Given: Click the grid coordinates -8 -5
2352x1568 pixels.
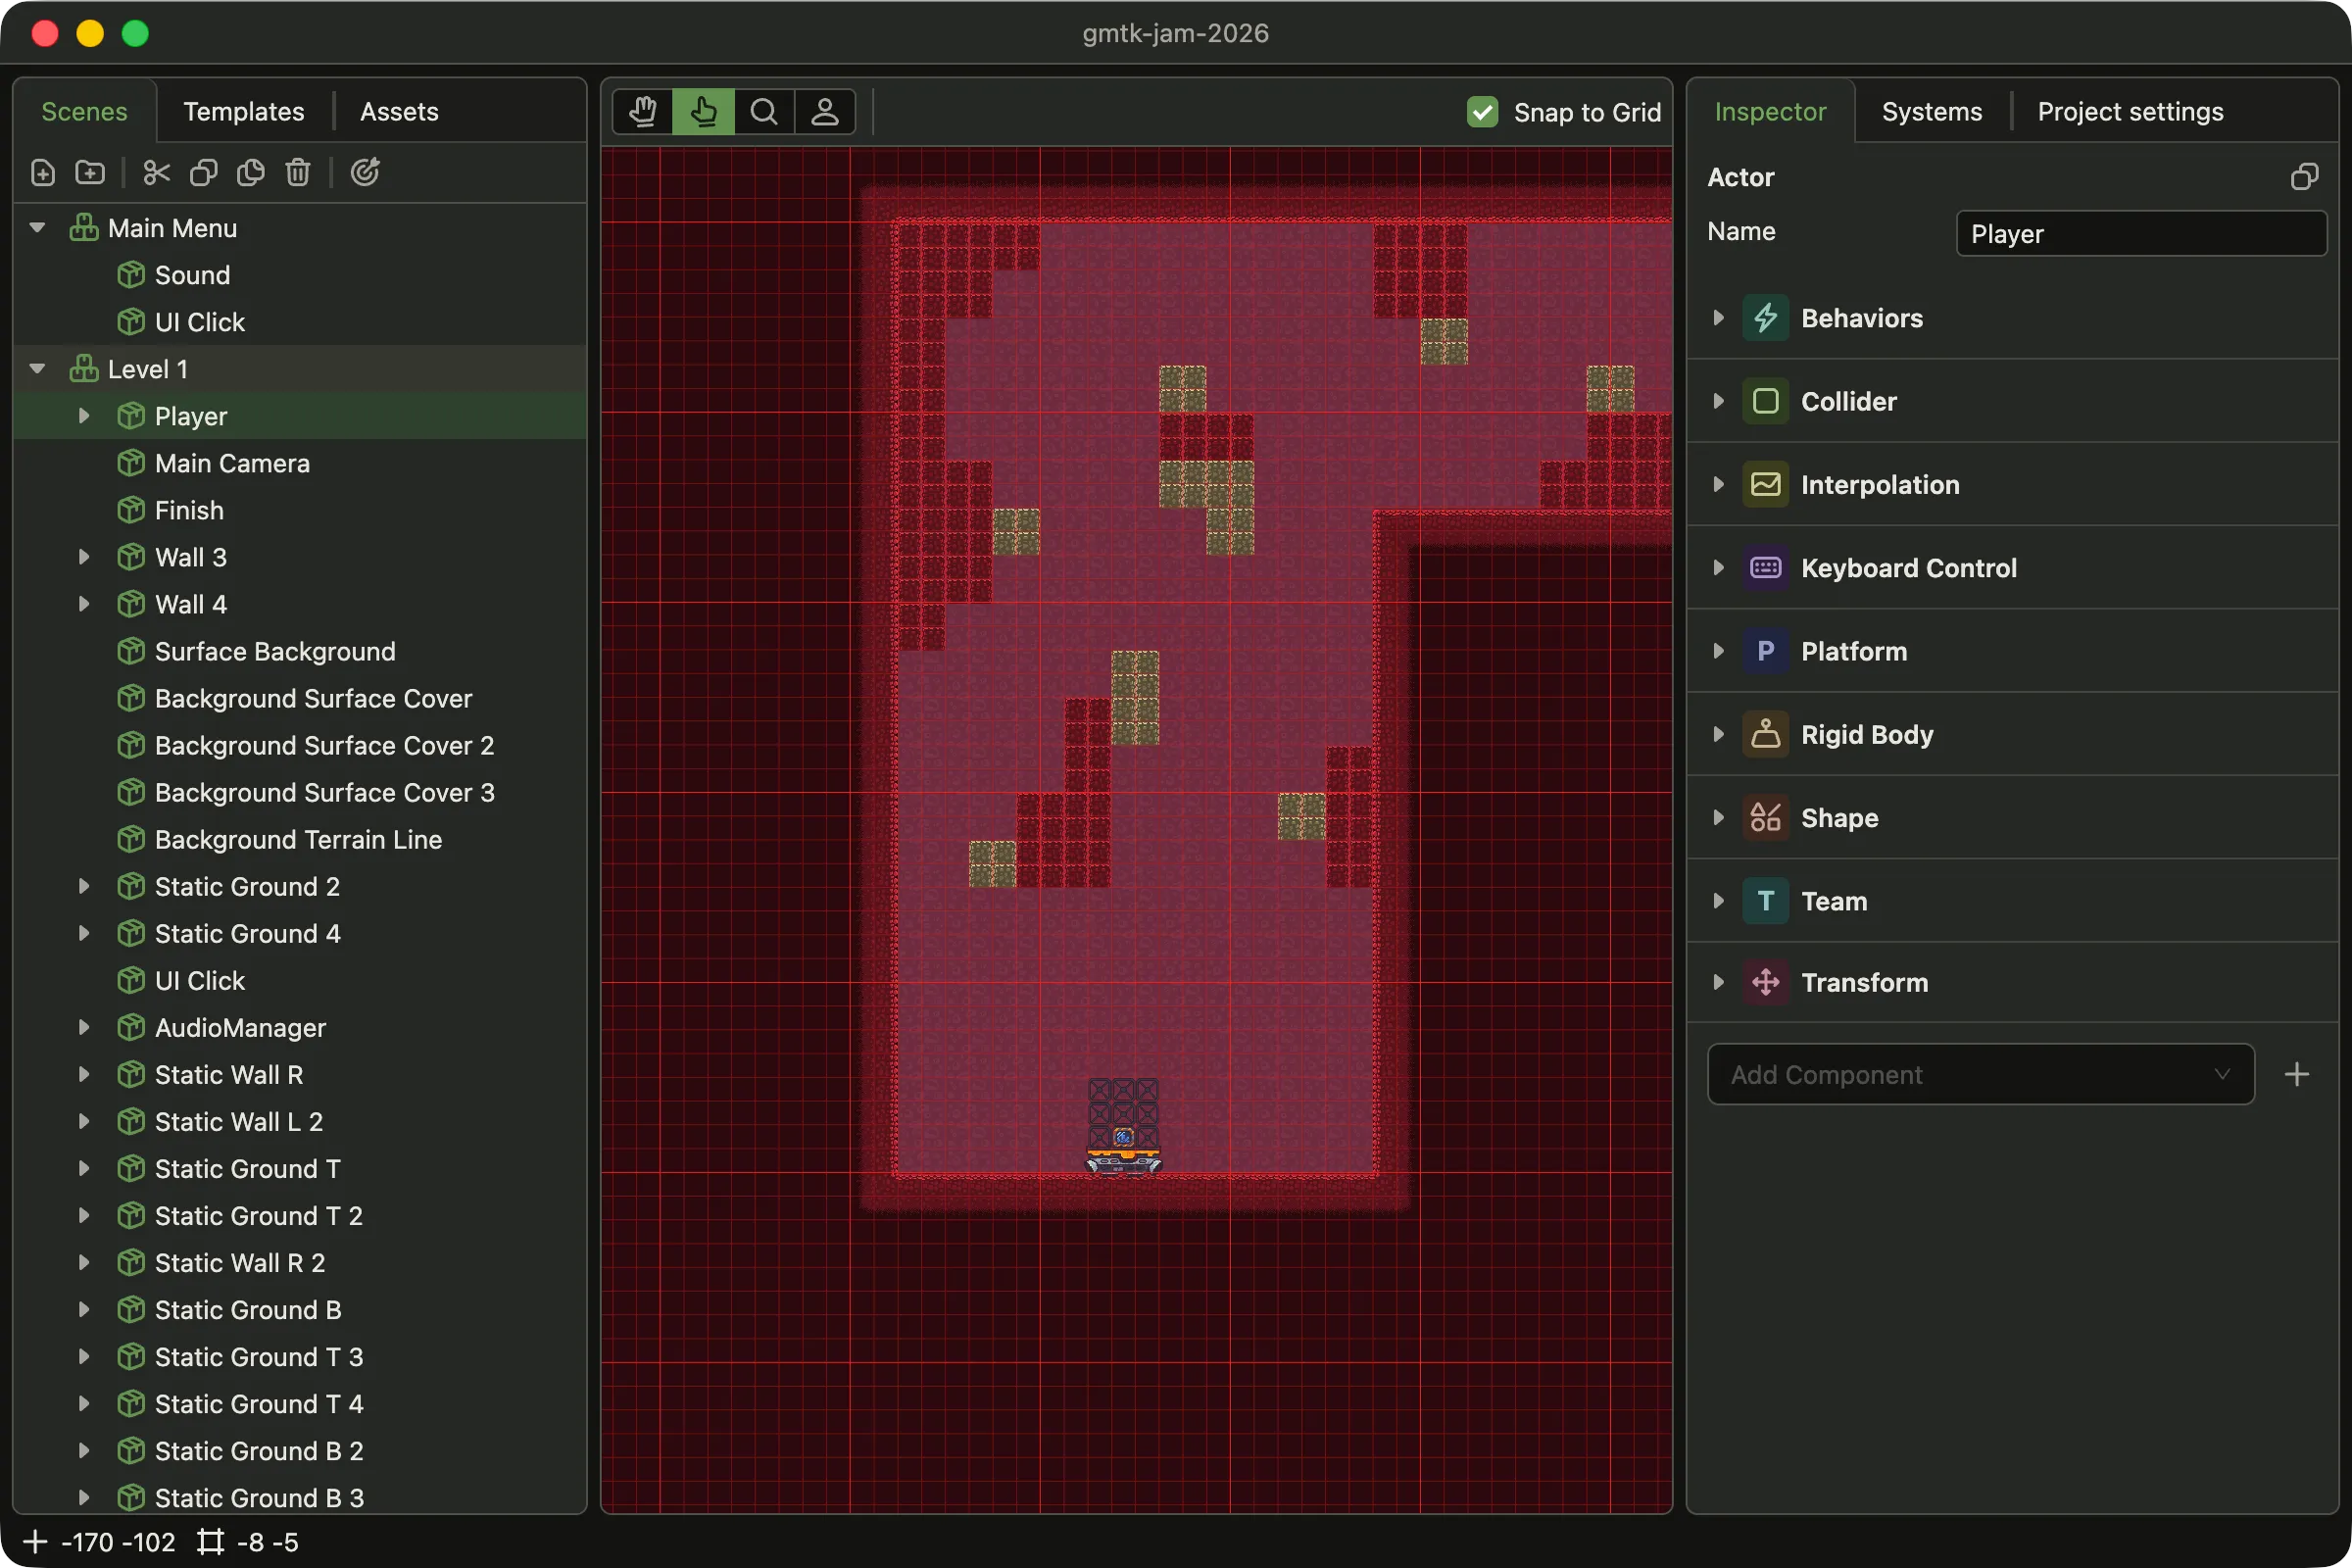Looking at the screenshot, I should click(267, 1542).
